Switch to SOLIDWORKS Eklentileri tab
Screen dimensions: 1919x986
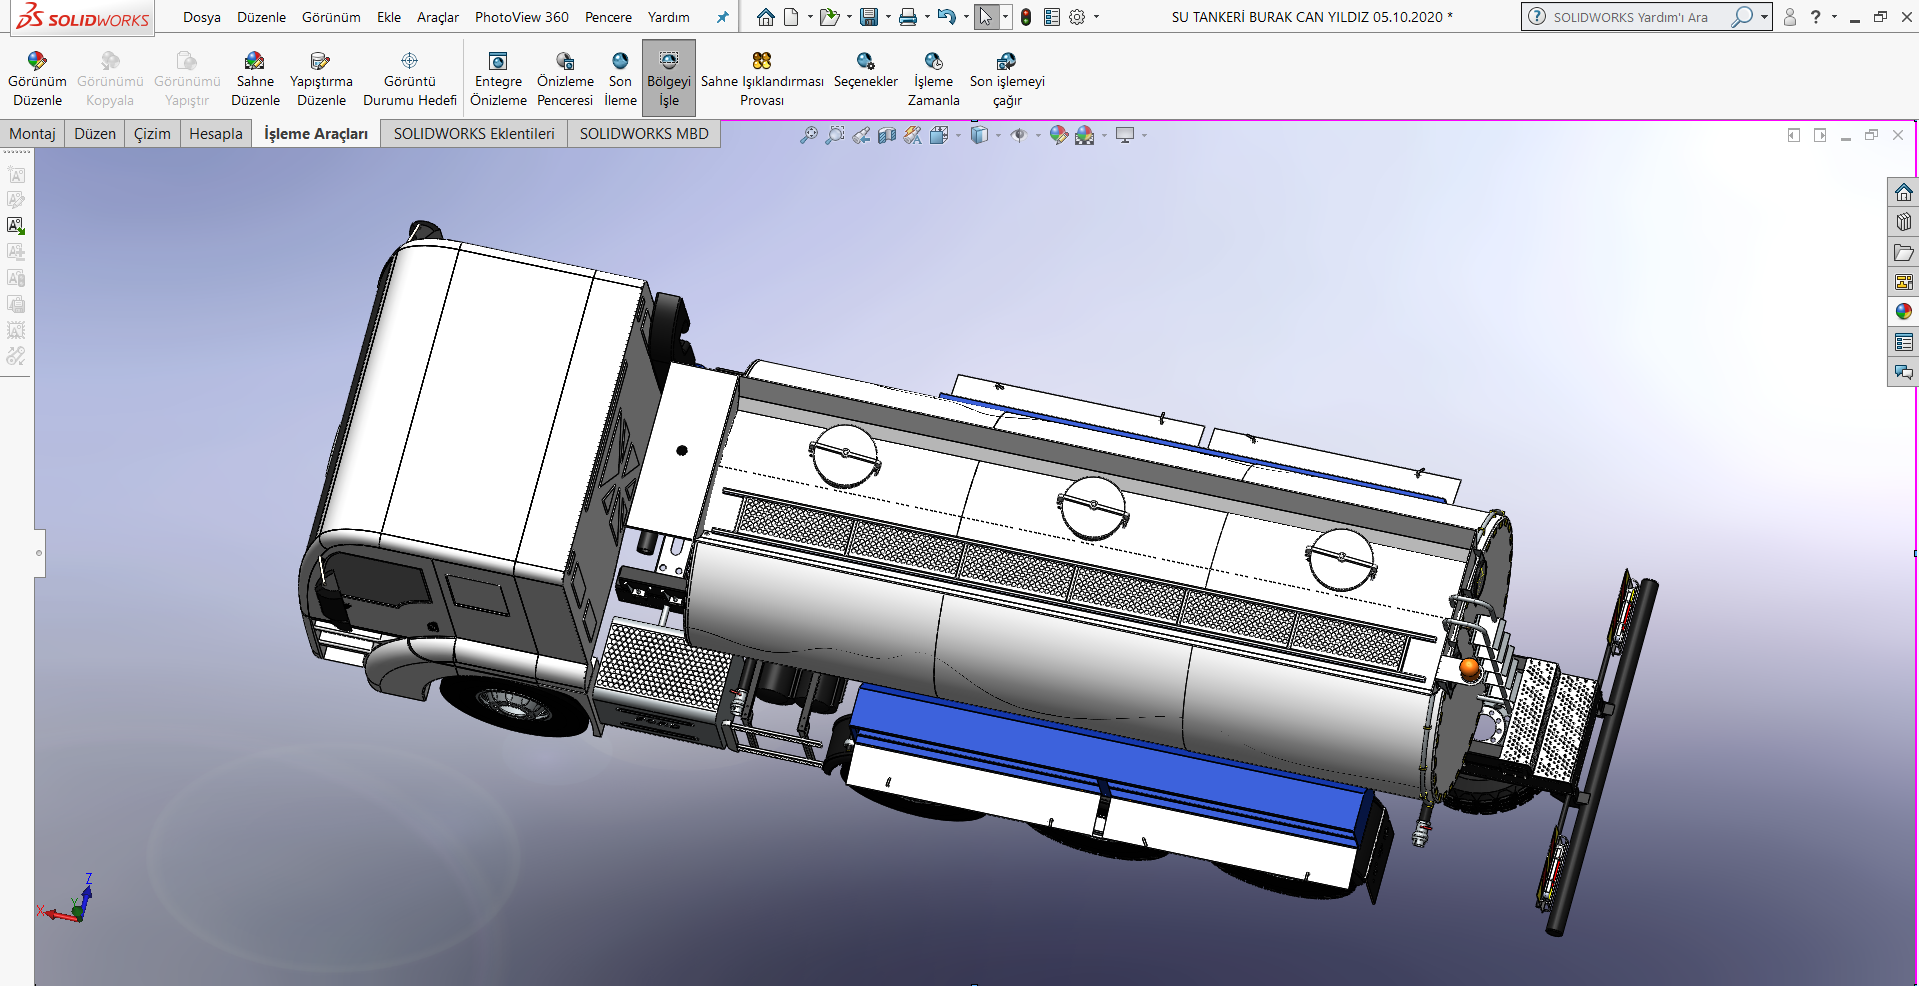coord(474,133)
